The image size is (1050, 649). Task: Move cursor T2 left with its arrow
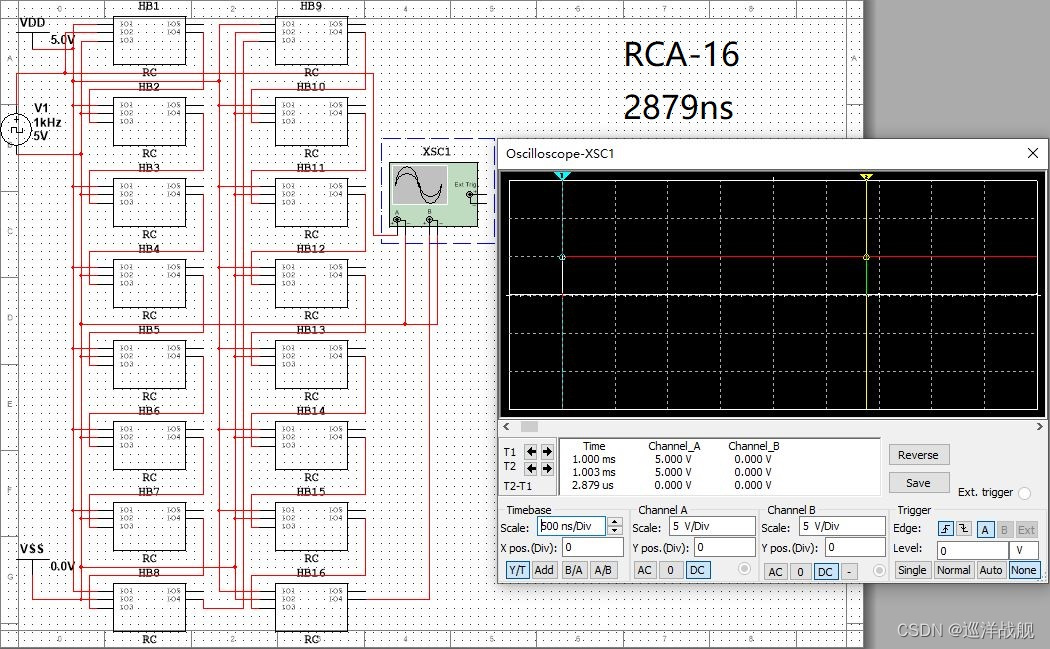click(531, 468)
